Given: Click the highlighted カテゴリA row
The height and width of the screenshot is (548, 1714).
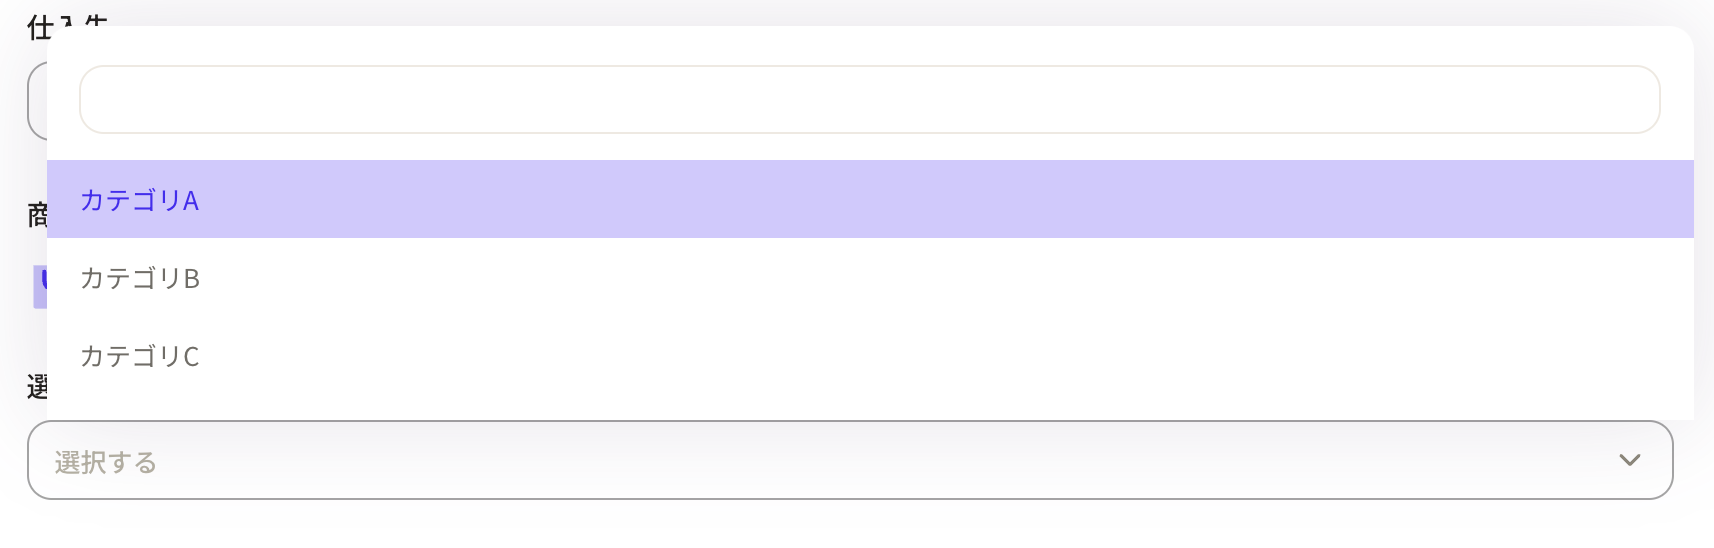Looking at the screenshot, I should pyautogui.click(x=870, y=199).
